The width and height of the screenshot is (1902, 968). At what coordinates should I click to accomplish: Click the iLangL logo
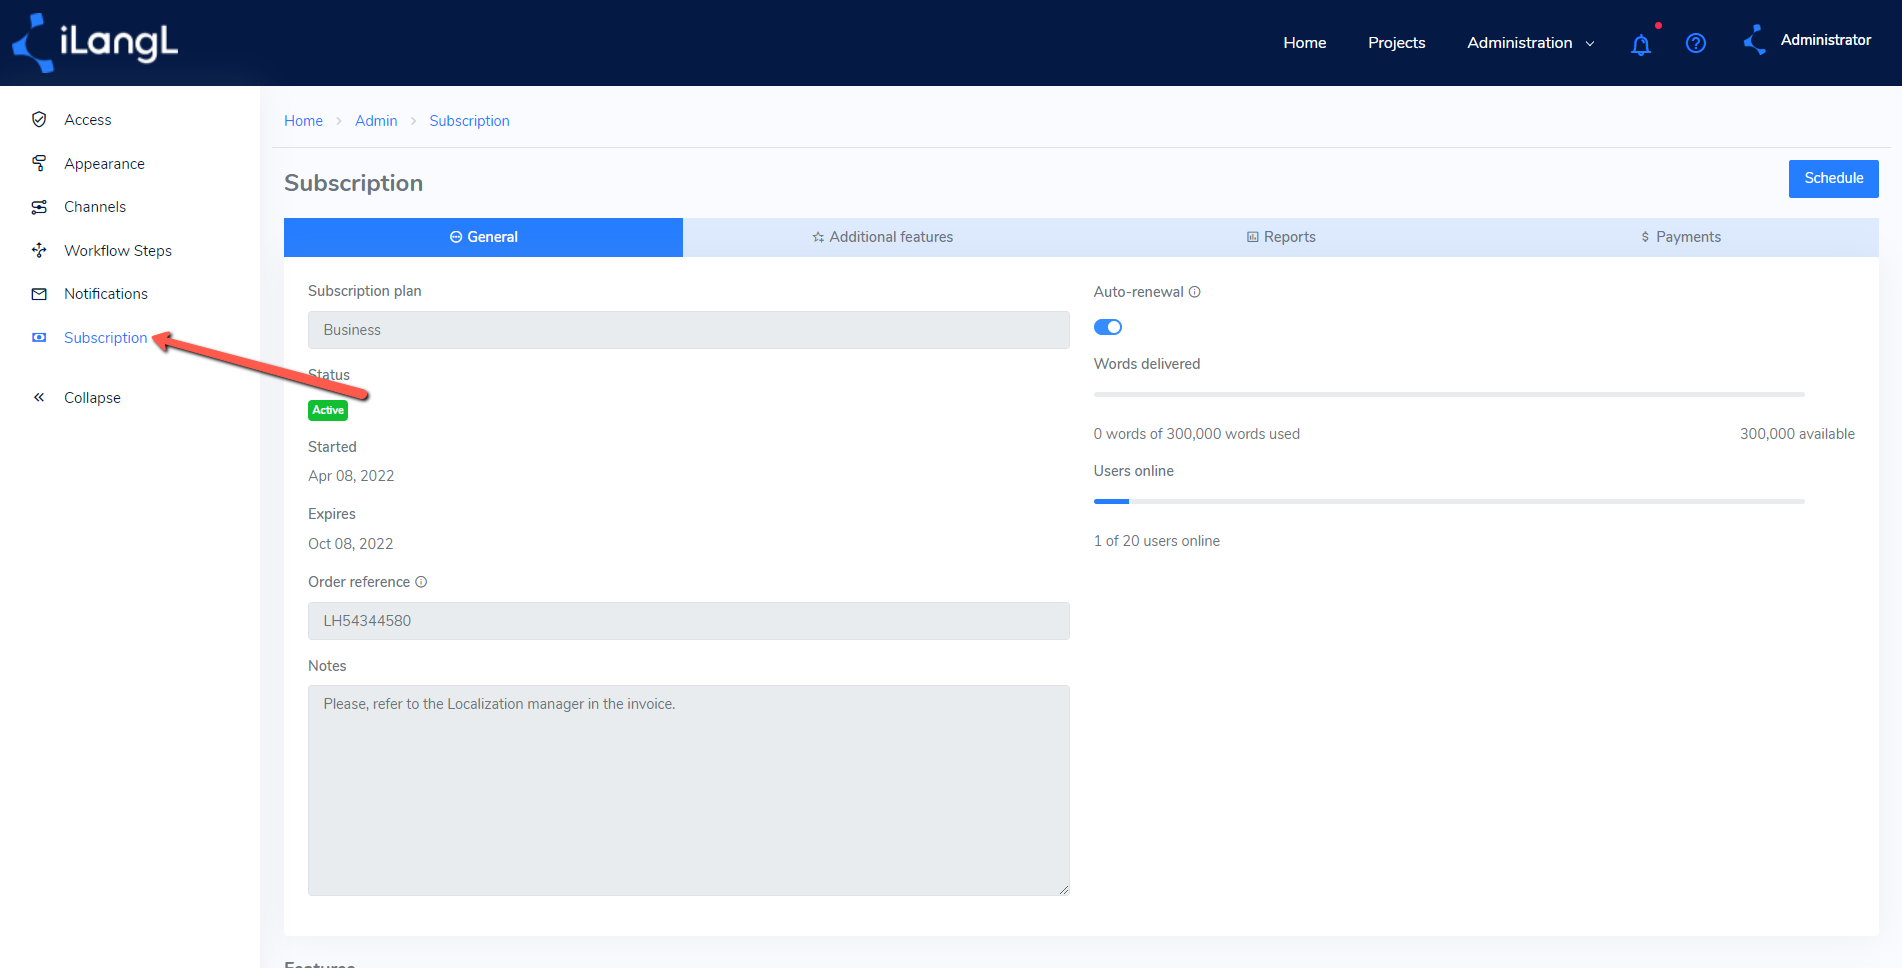coord(95,43)
